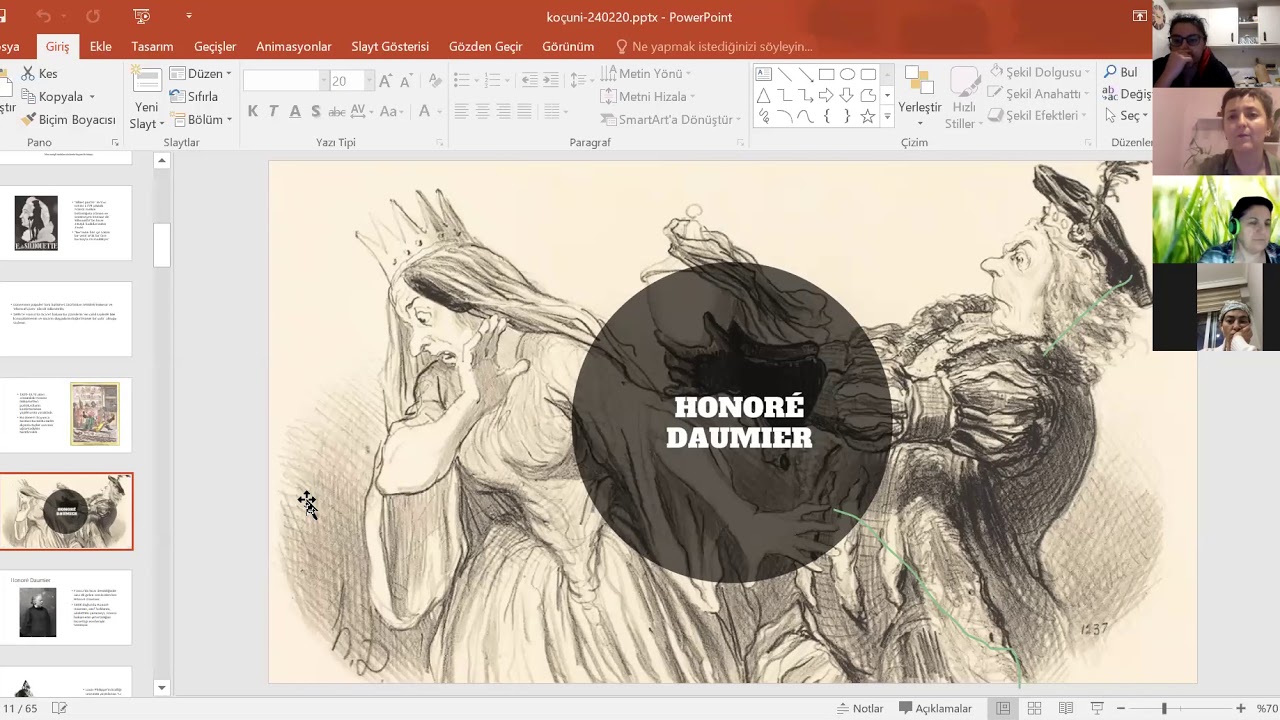Open the Yerleştir arrange tool
This screenshot has width=1280, height=720.
919,98
